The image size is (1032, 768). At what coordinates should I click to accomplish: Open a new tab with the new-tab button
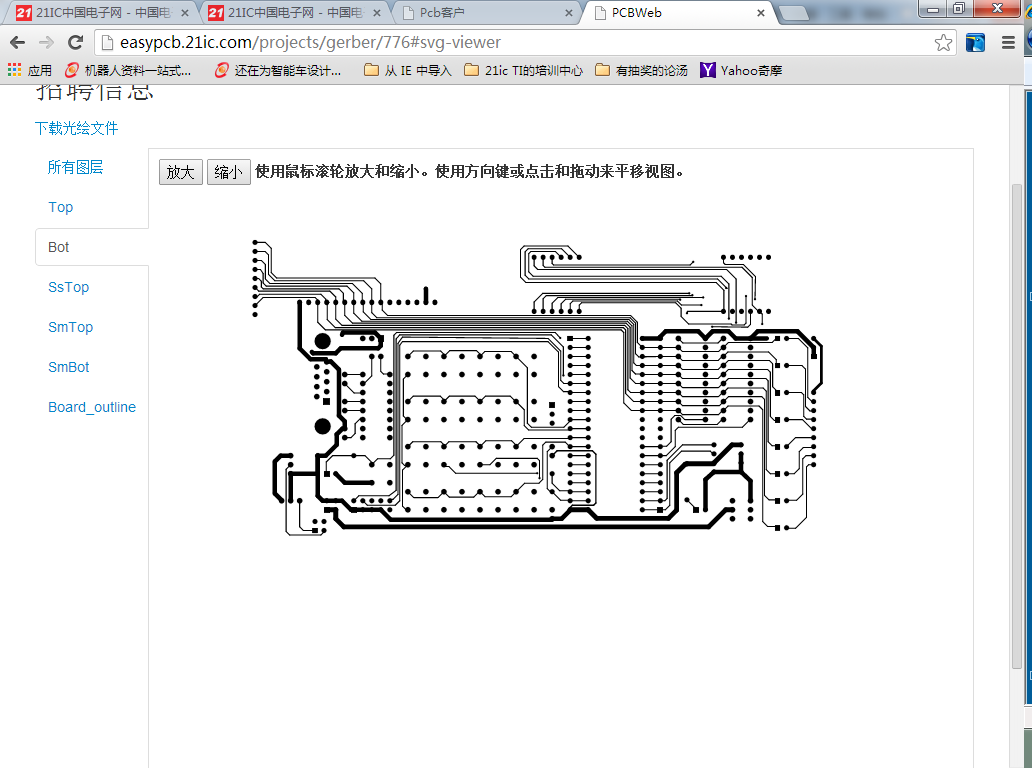(794, 13)
